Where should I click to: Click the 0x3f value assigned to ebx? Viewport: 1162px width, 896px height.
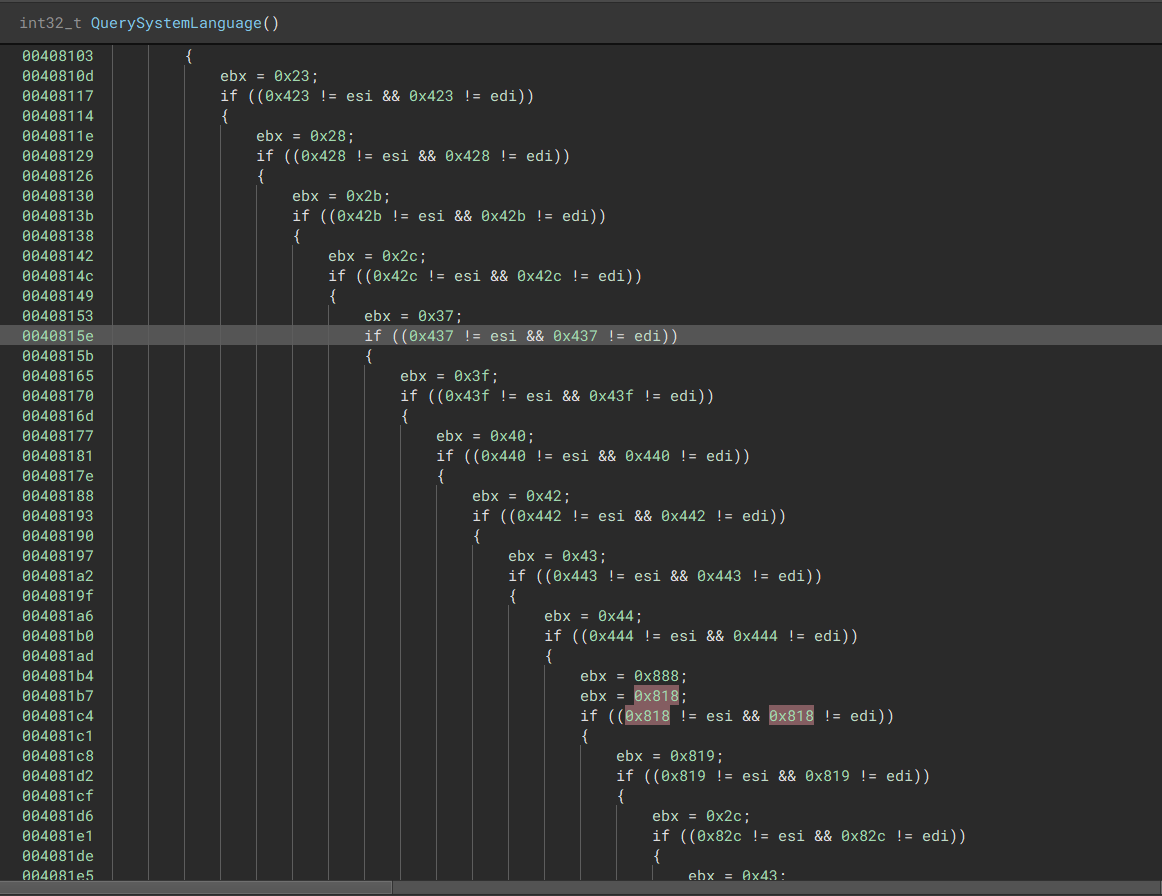point(476,376)
